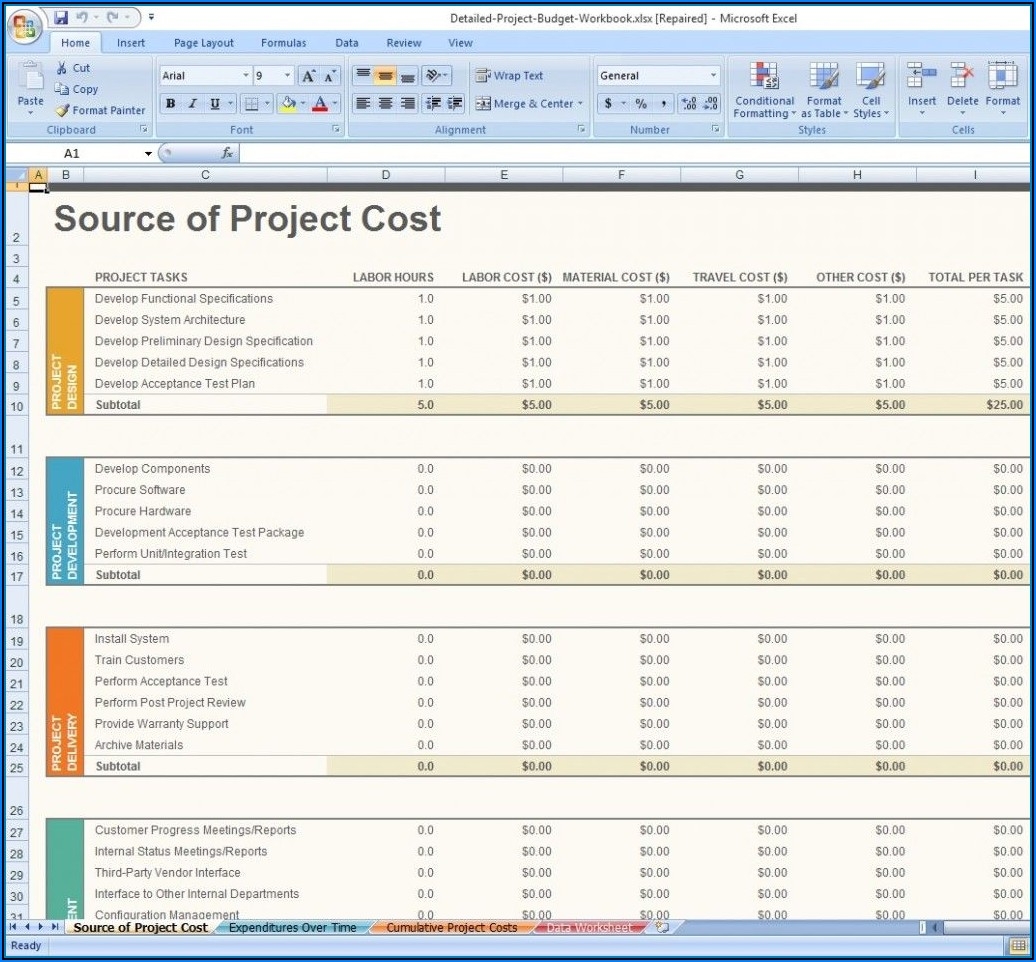The image size is (1036, 962).
Task: Select the Develop System Architecture cell
Action: [x=170, y=320]
